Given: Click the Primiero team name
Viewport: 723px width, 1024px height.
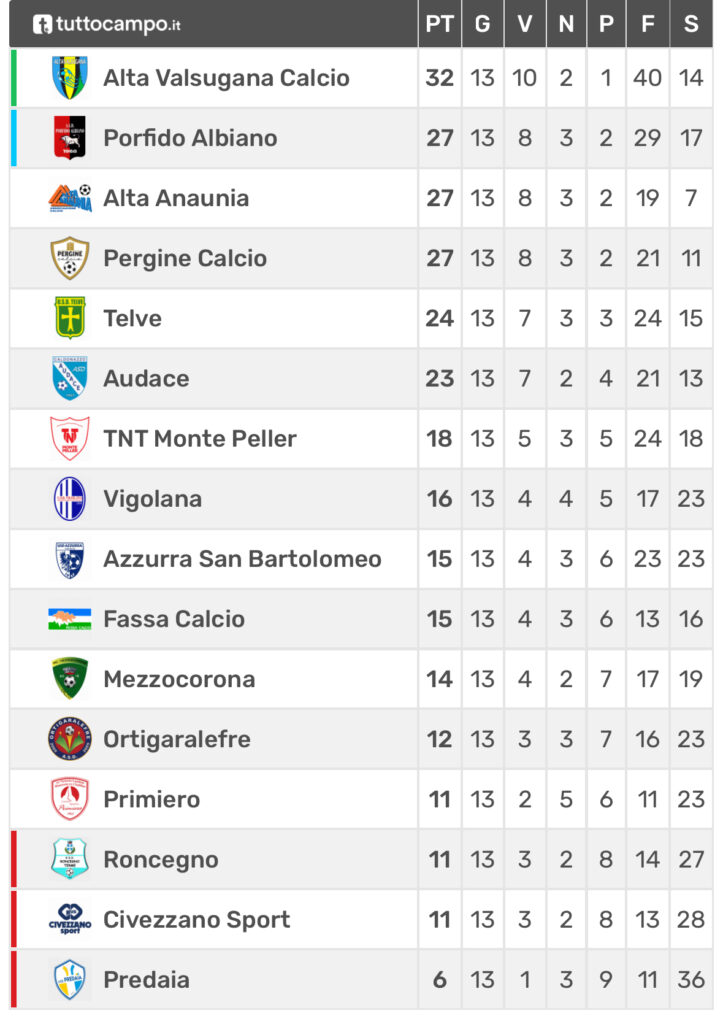Looking at the screenshot, I should click(x=152, y=799).
